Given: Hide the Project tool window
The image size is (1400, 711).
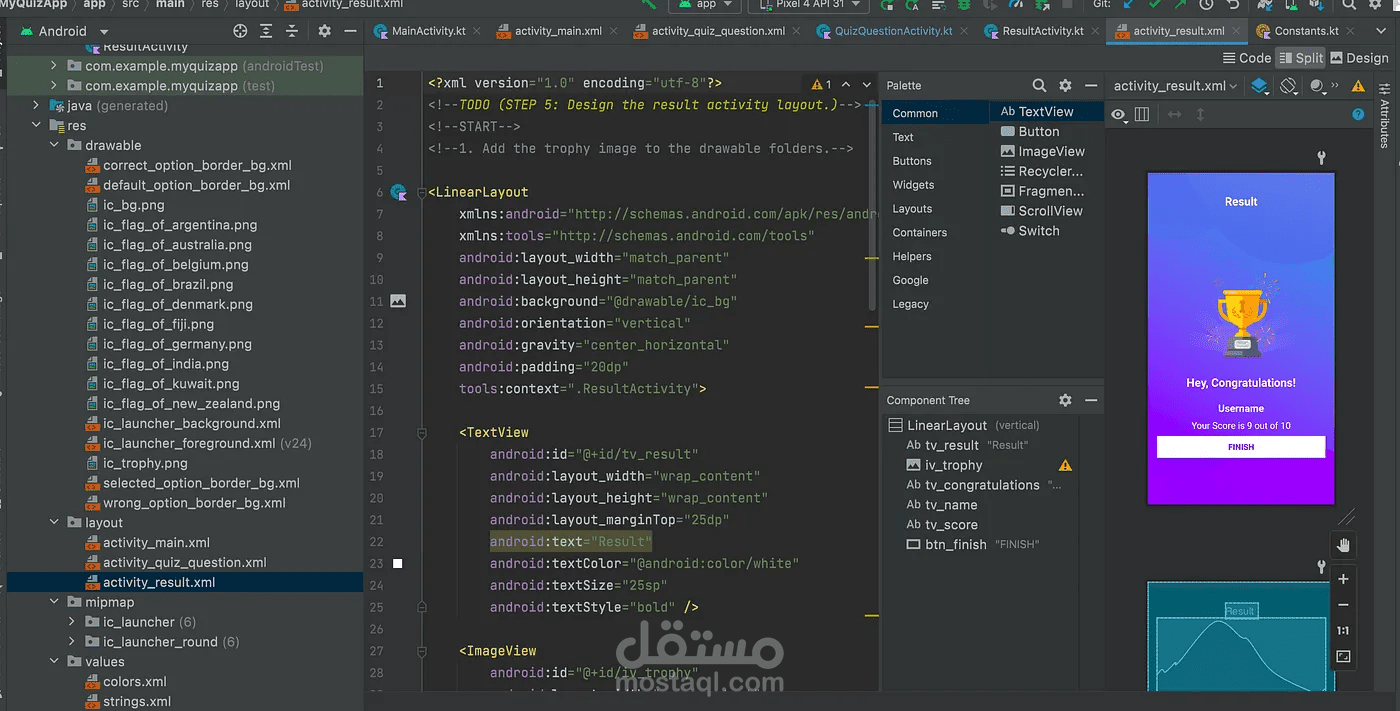Looking at the screenshot, I should [x=350, y=31].
